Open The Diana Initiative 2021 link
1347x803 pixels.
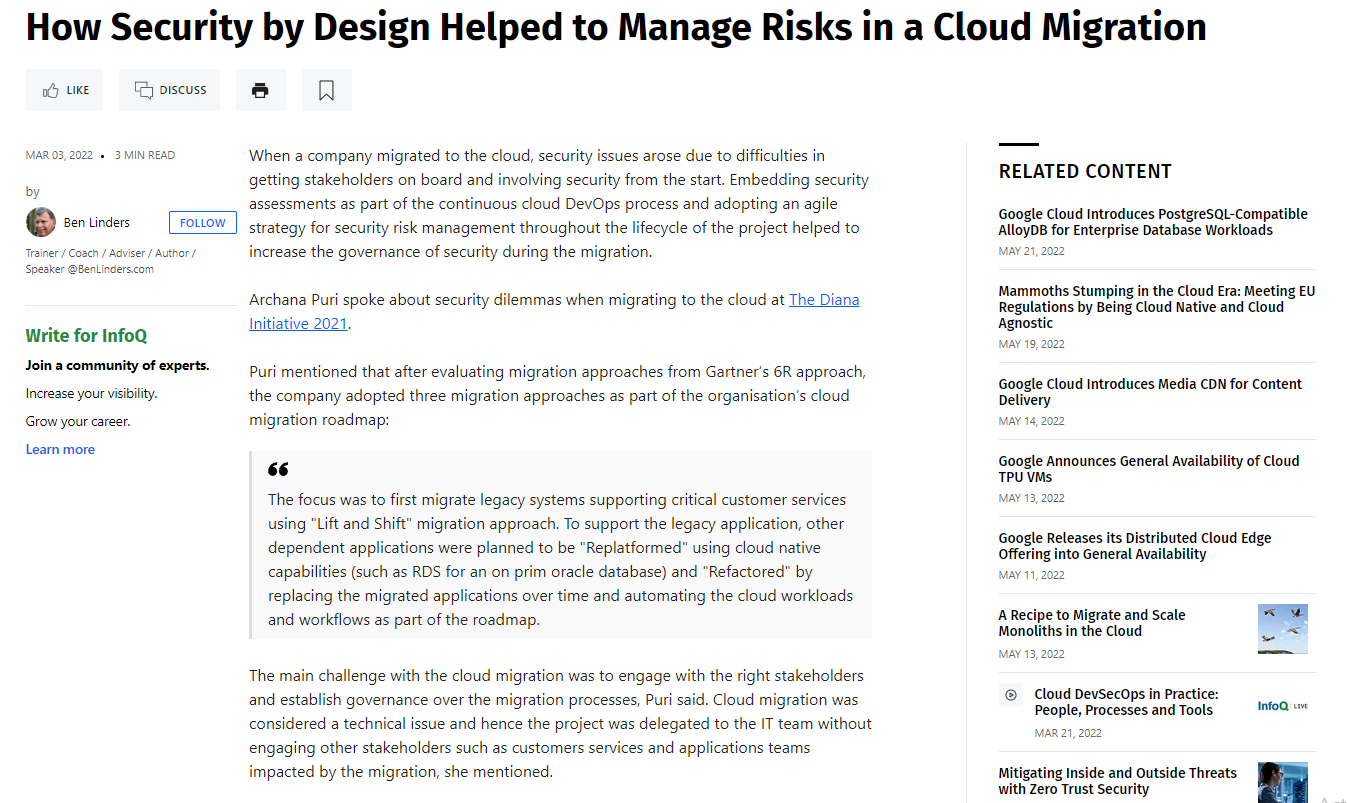823,299
